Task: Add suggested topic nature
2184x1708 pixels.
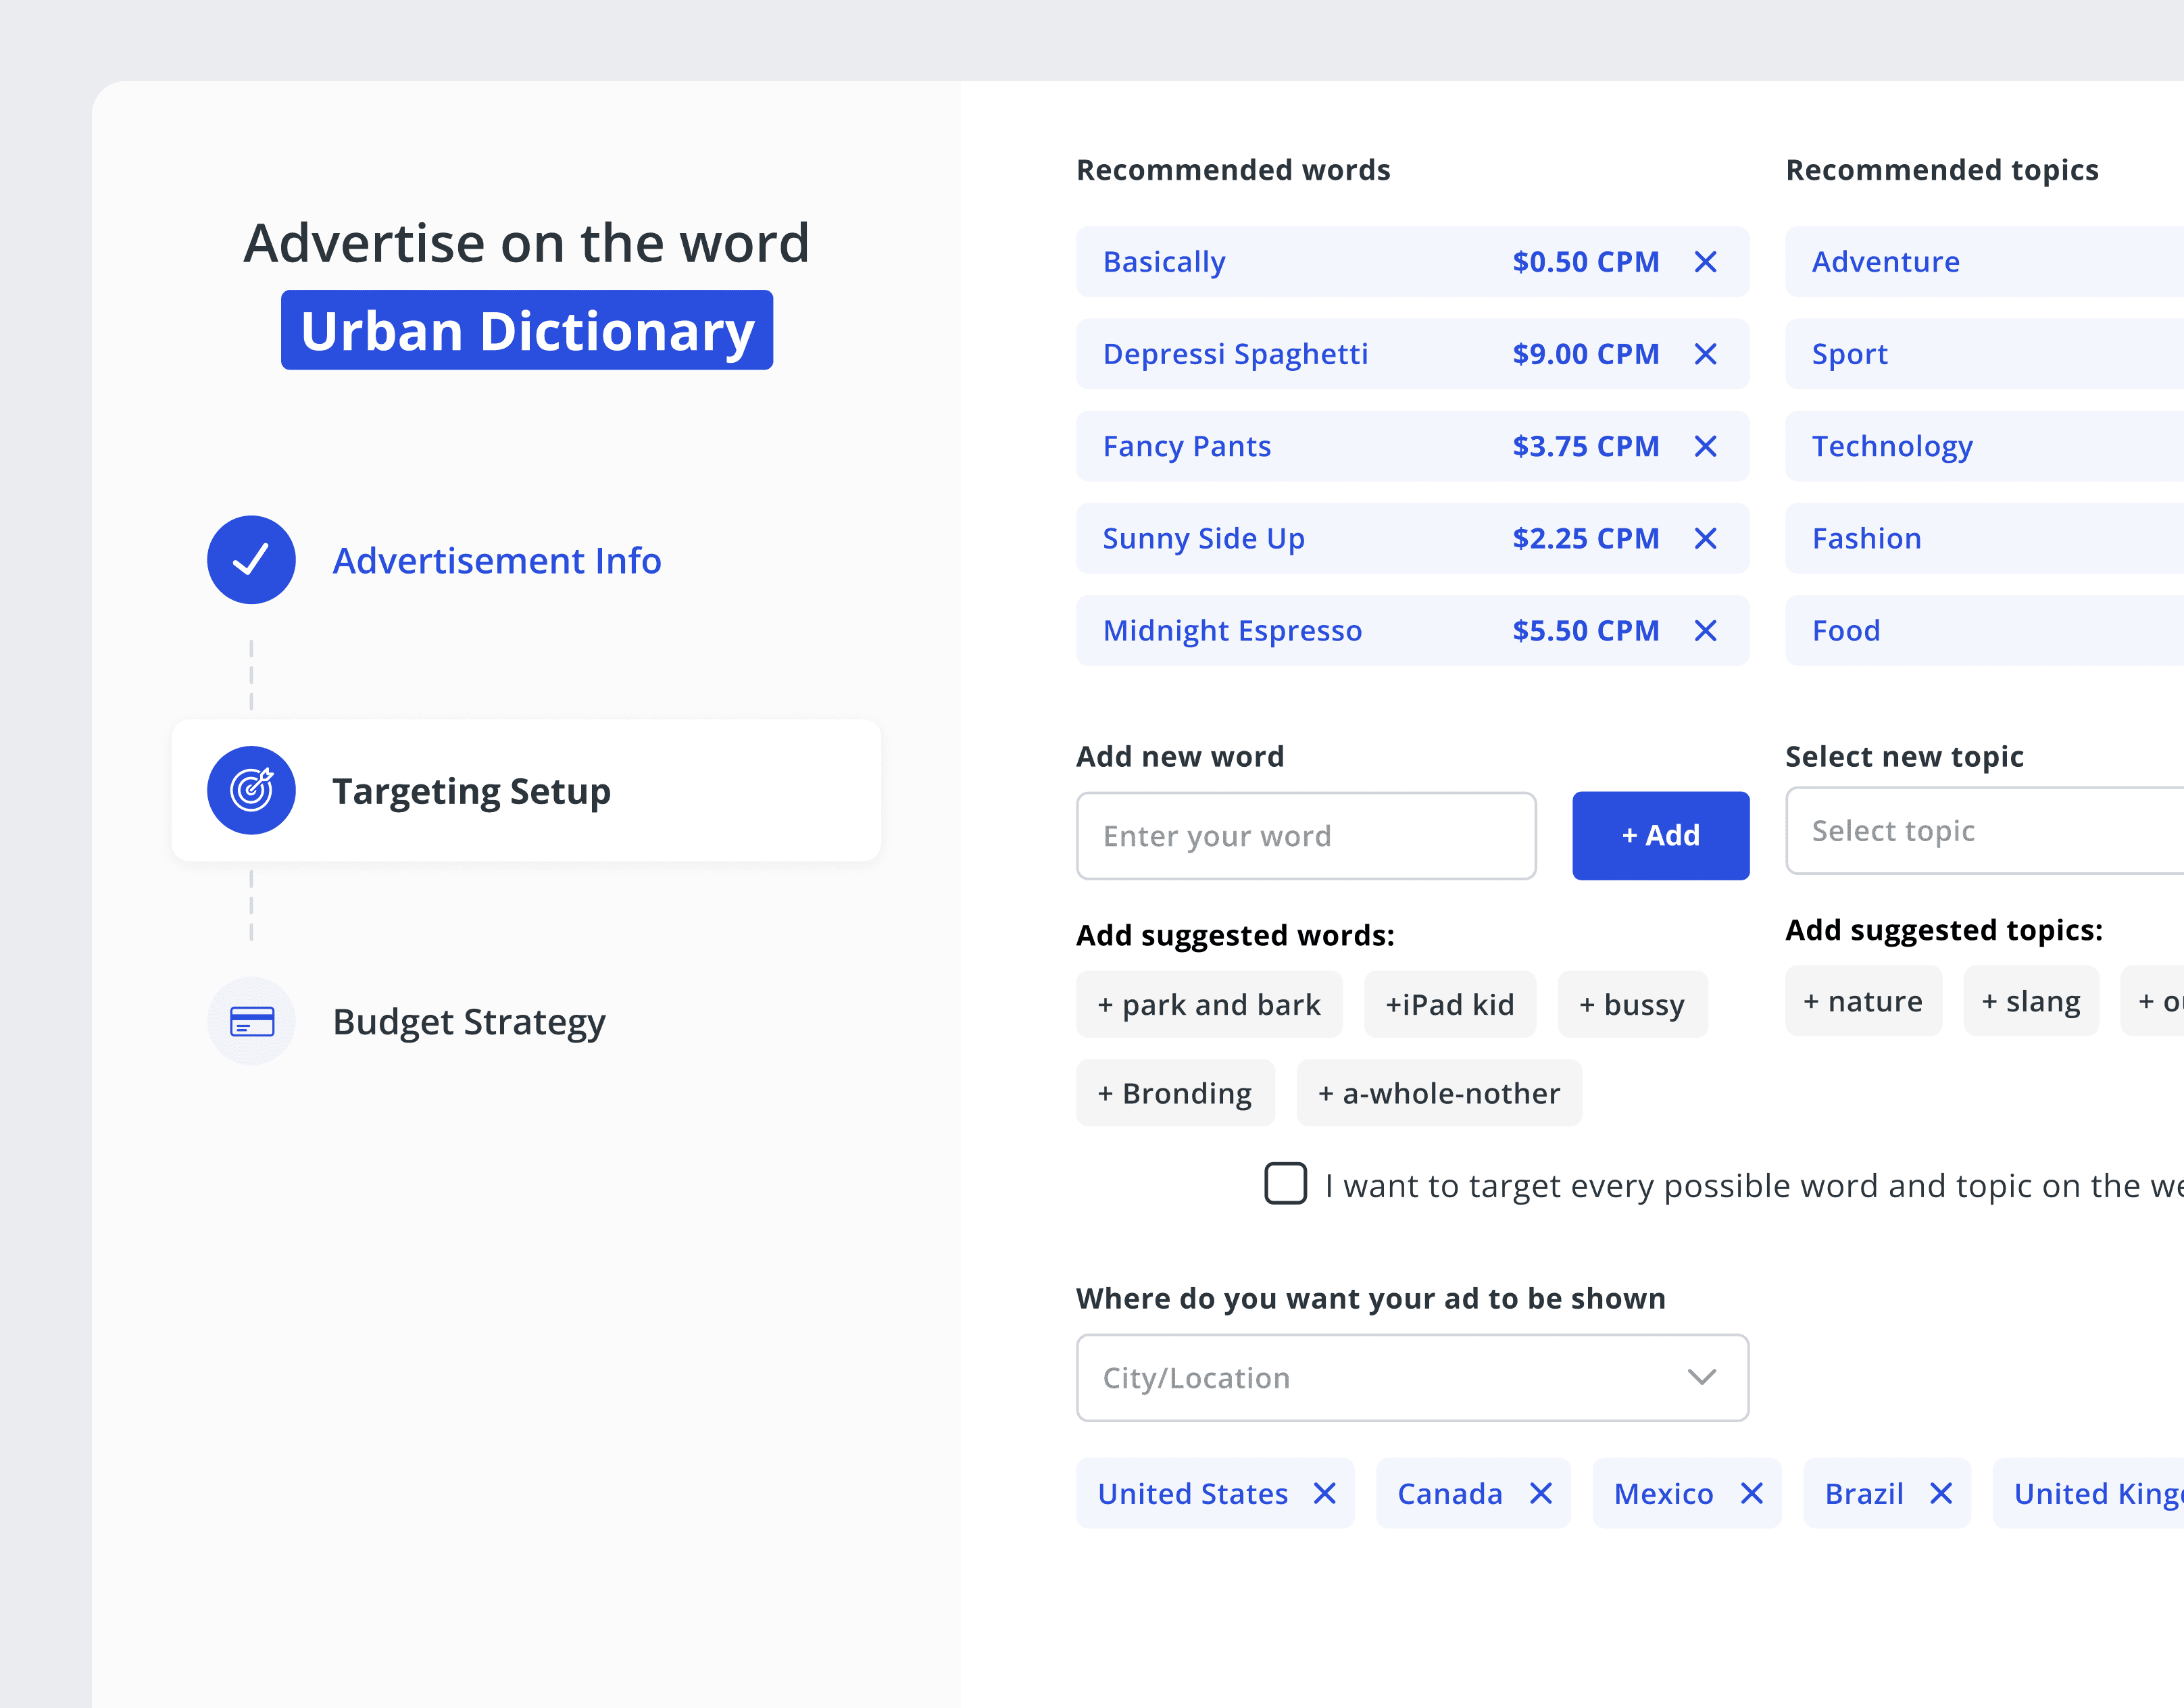Action: coord(1863,1001)
